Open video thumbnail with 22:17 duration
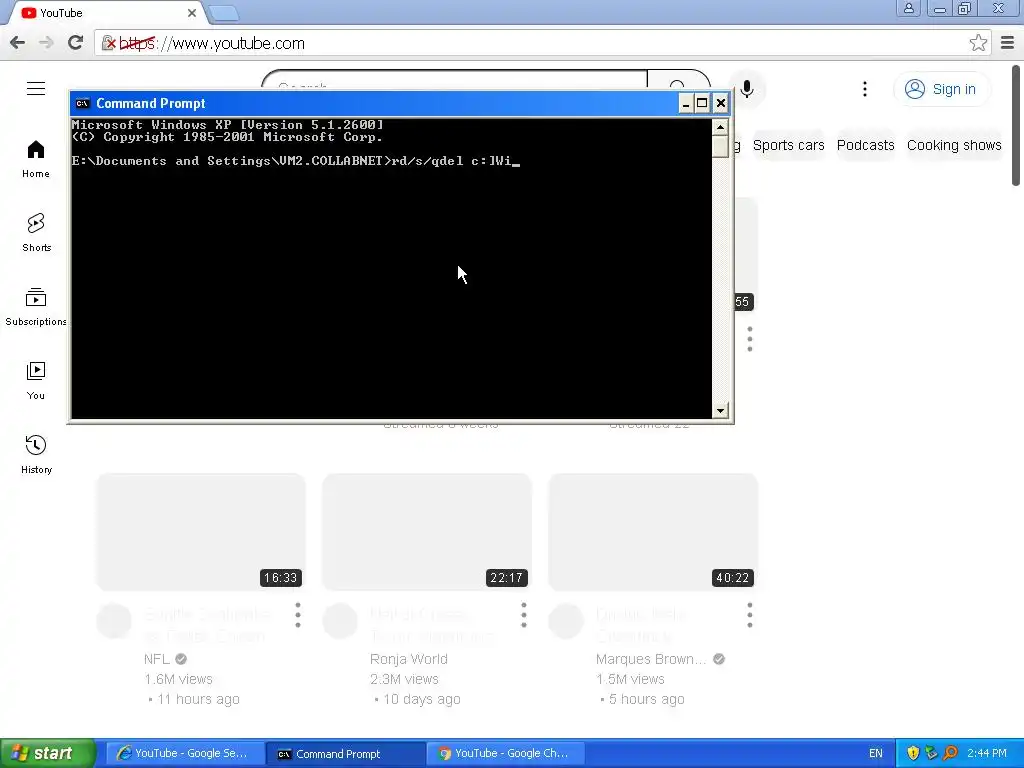The image size is (1024, 768). [426, 532]
